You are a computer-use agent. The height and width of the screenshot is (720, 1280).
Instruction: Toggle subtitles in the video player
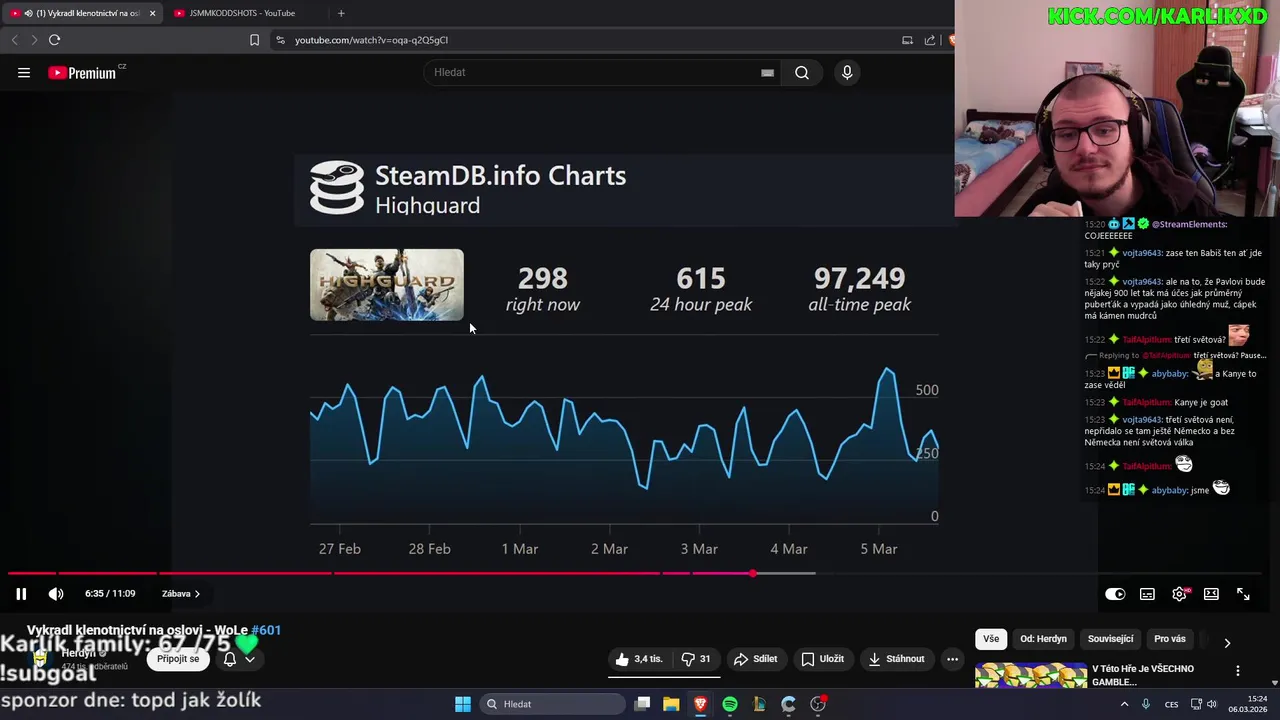(1147, 594)
